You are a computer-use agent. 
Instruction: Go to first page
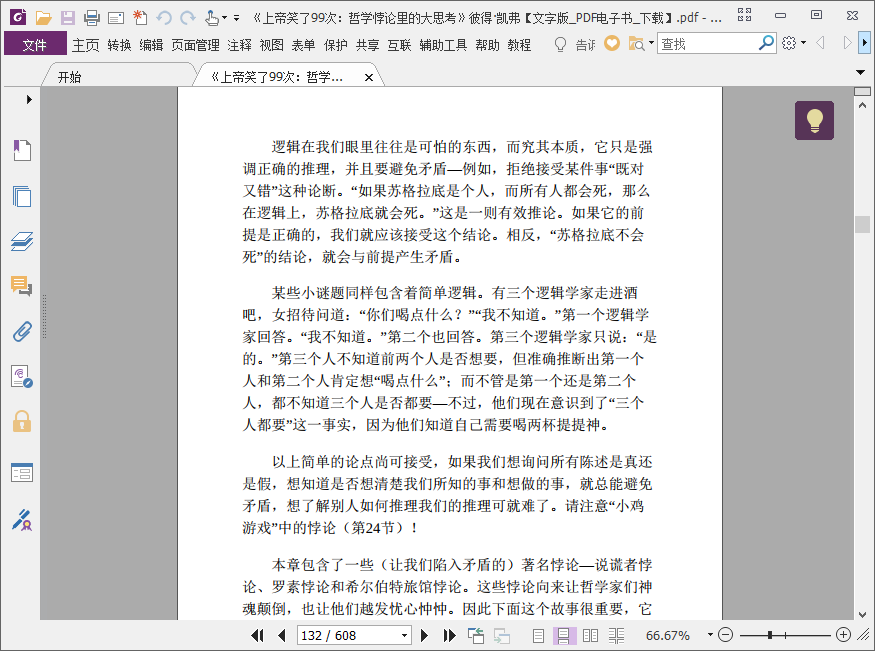pyautogui.click(x=257, y=635)
